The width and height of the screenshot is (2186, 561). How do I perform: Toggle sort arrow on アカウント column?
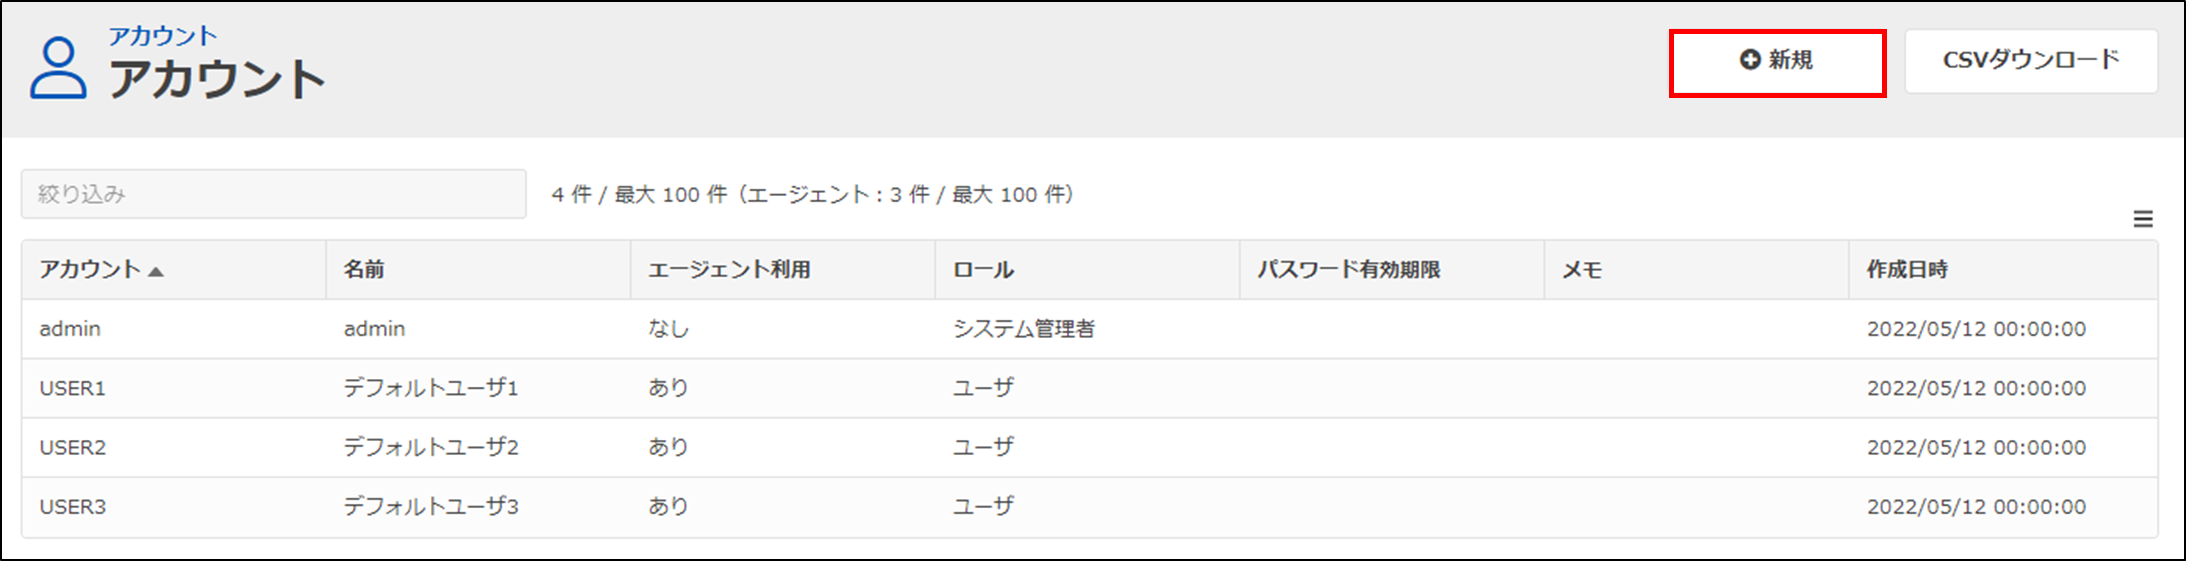[156, 271]
